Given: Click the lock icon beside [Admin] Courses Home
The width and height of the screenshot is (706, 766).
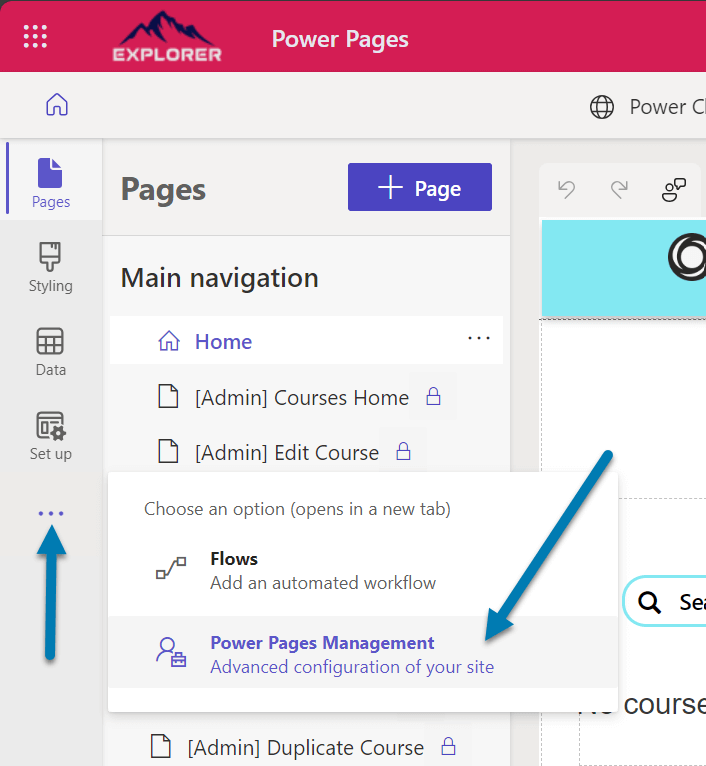Looking at the screenshot, I should (x=434, y=398).
